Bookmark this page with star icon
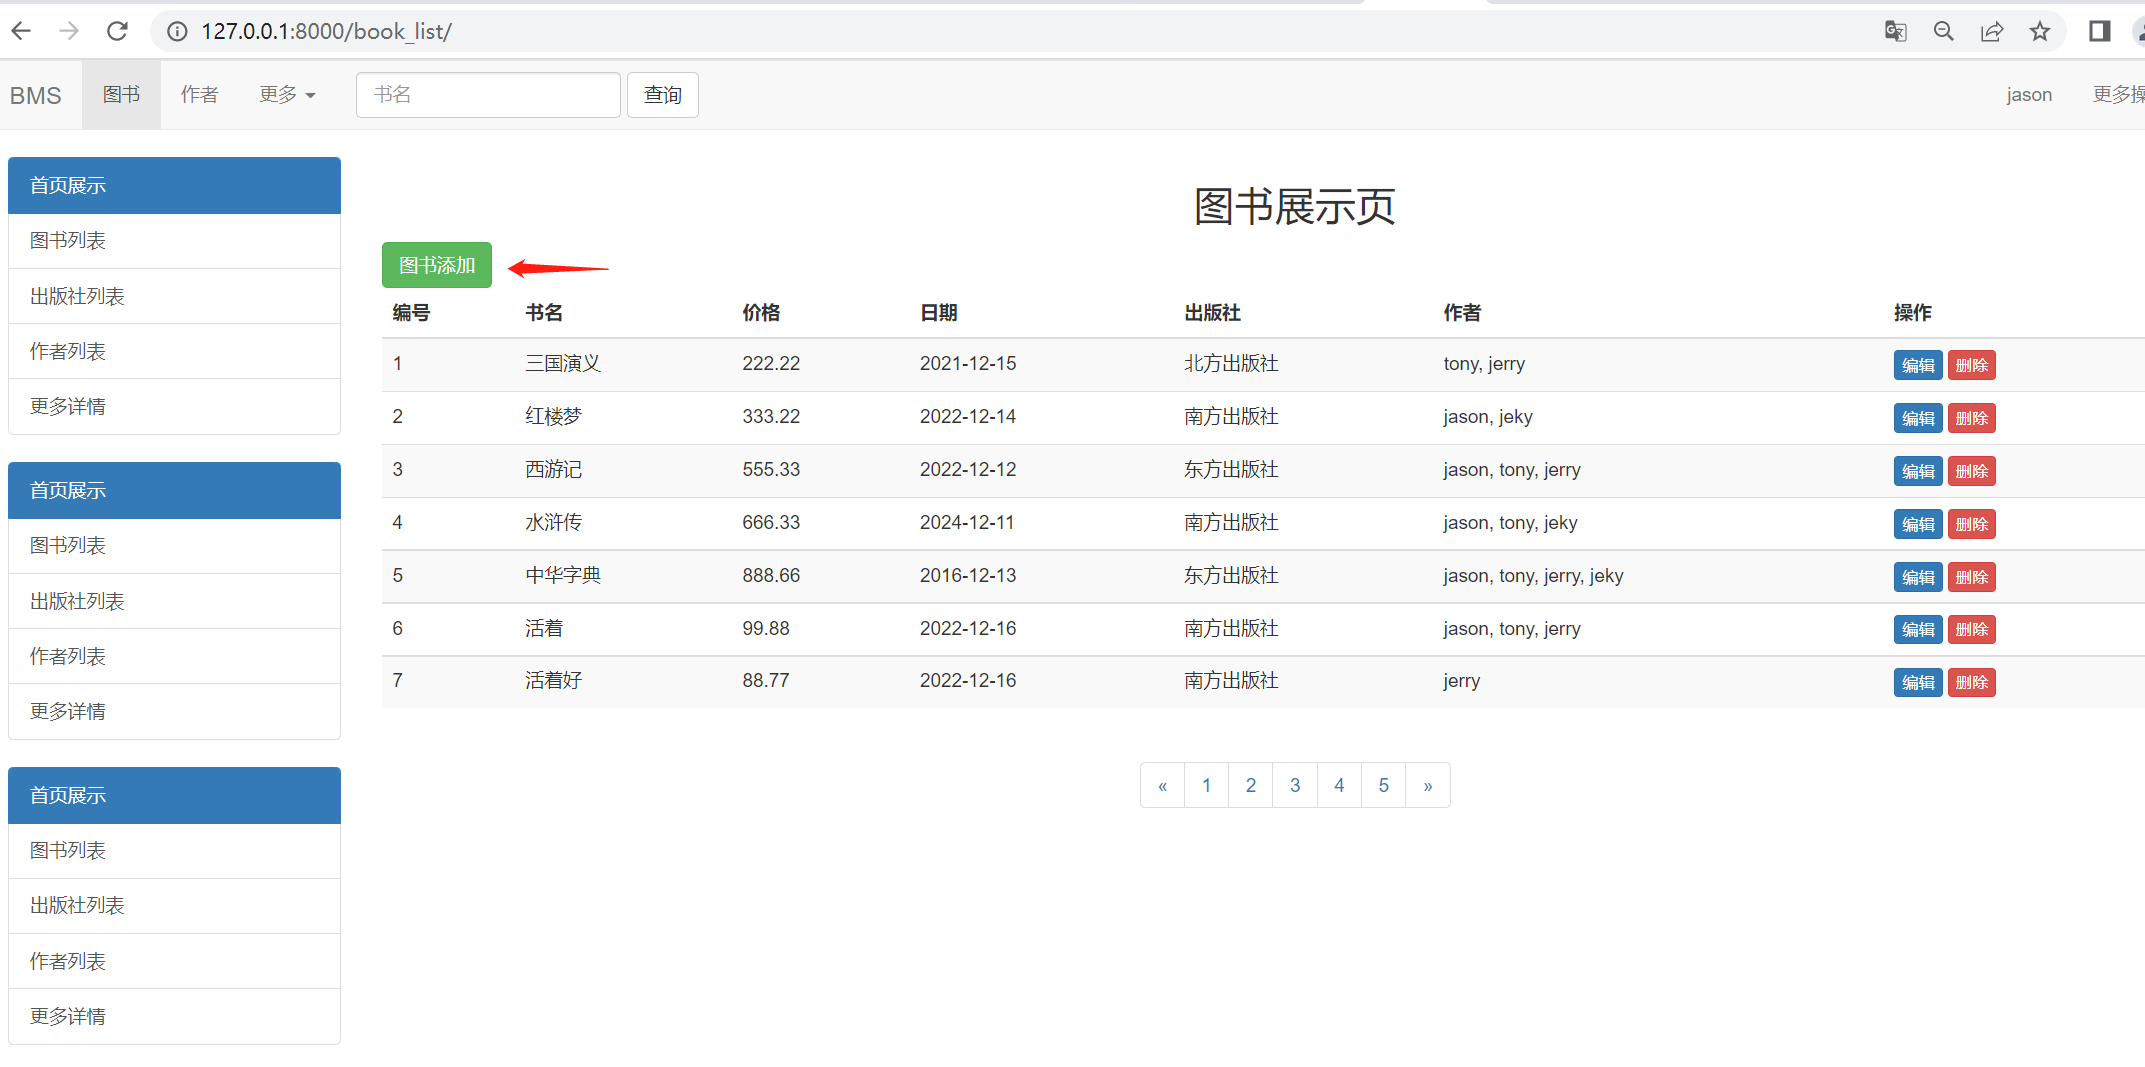 [2040, 32]
